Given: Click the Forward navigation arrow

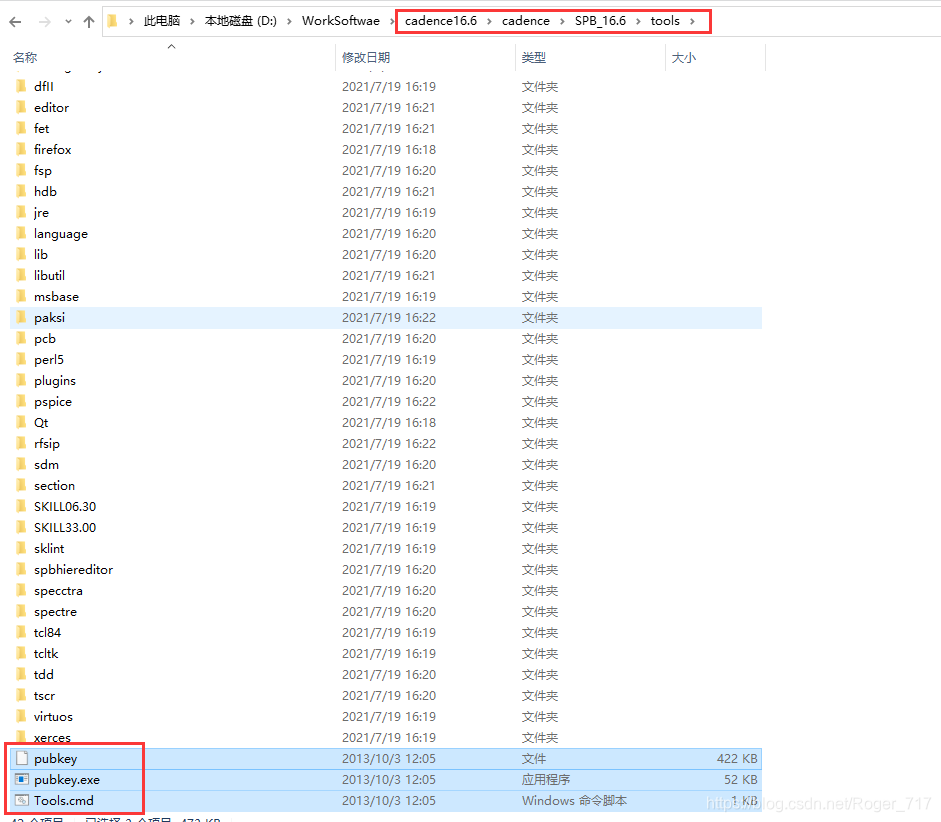Looking at the screenshot, I should point(43,21).
